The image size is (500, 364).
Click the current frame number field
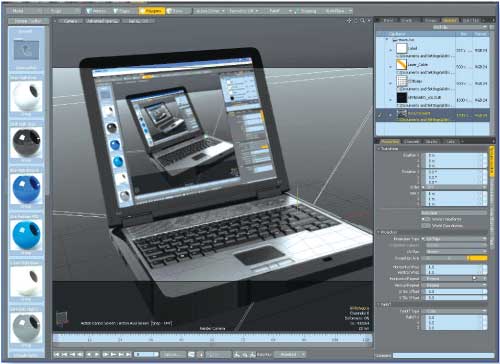[146, 355]
